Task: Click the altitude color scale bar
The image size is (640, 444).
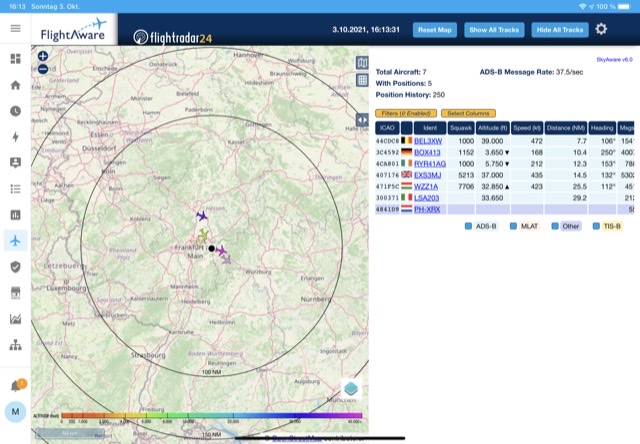Action: [x=211, y=416]
